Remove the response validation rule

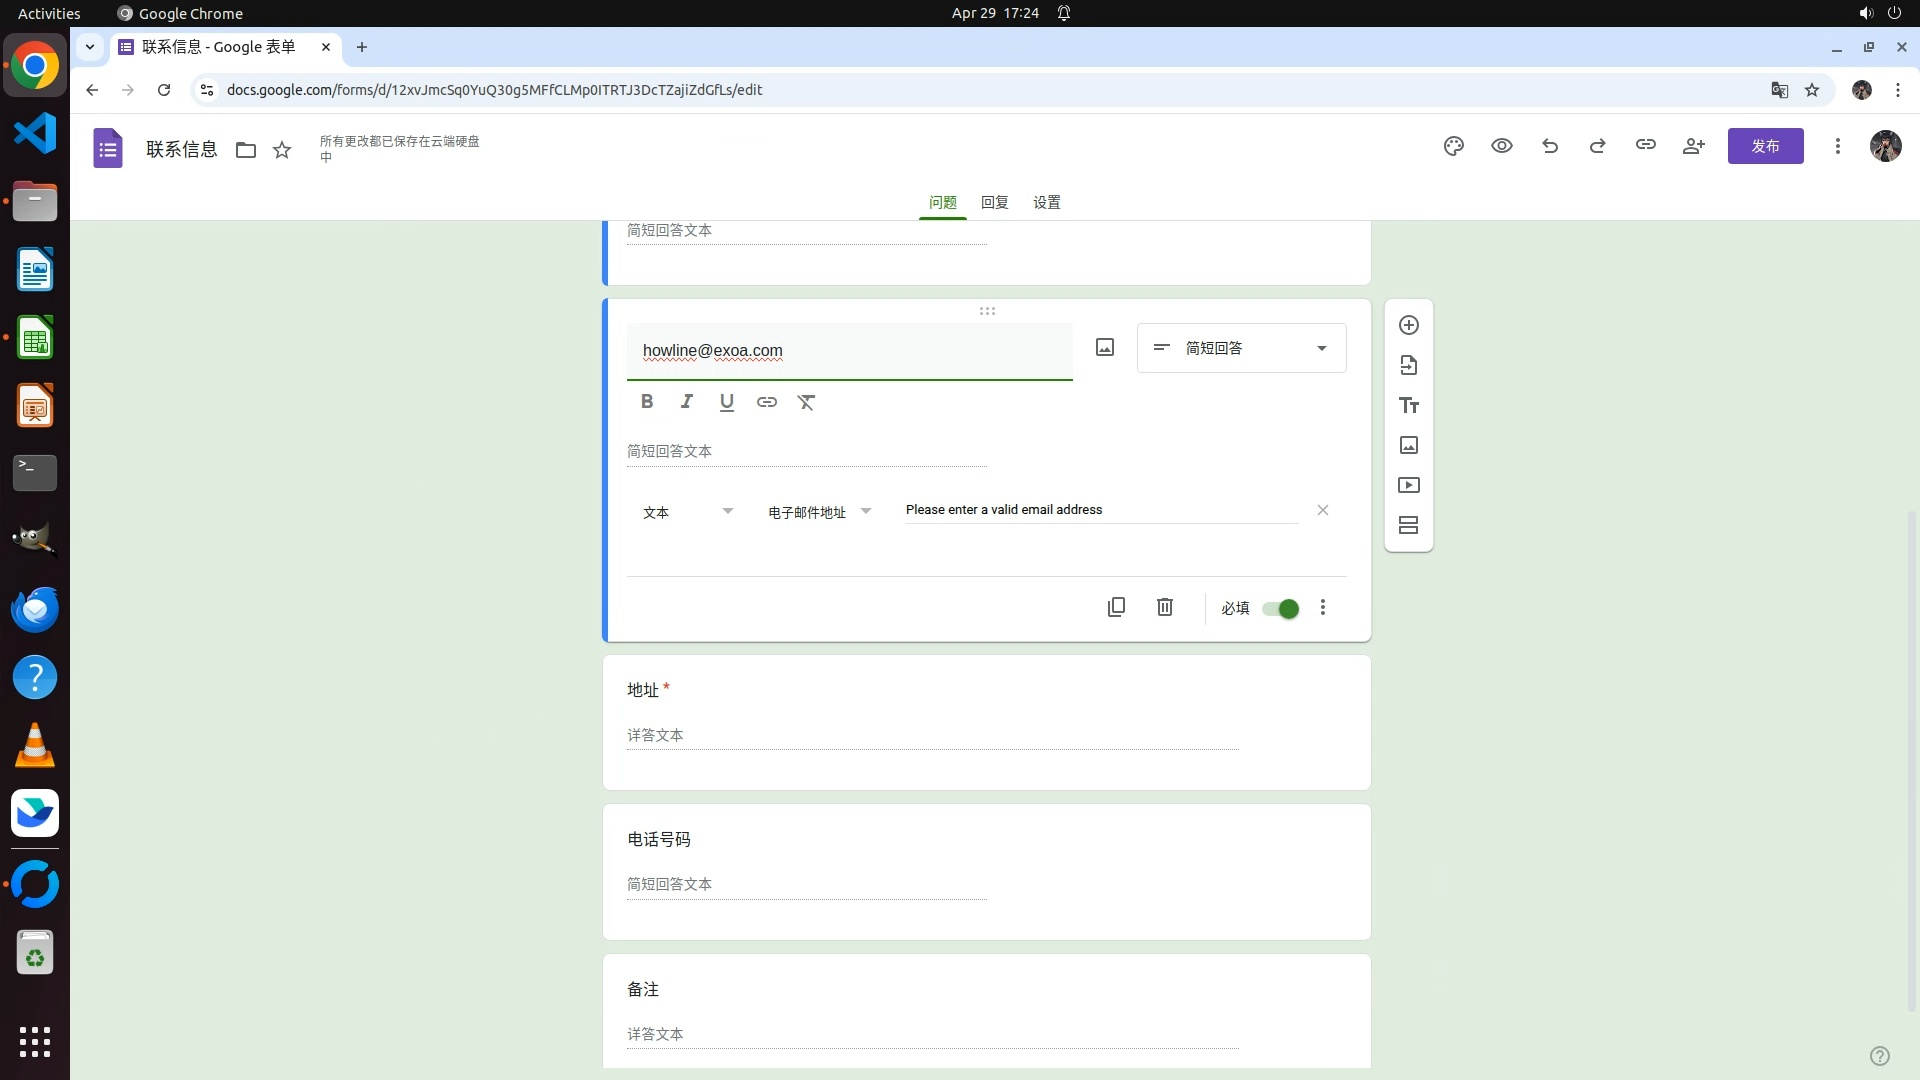[1322, 510]
